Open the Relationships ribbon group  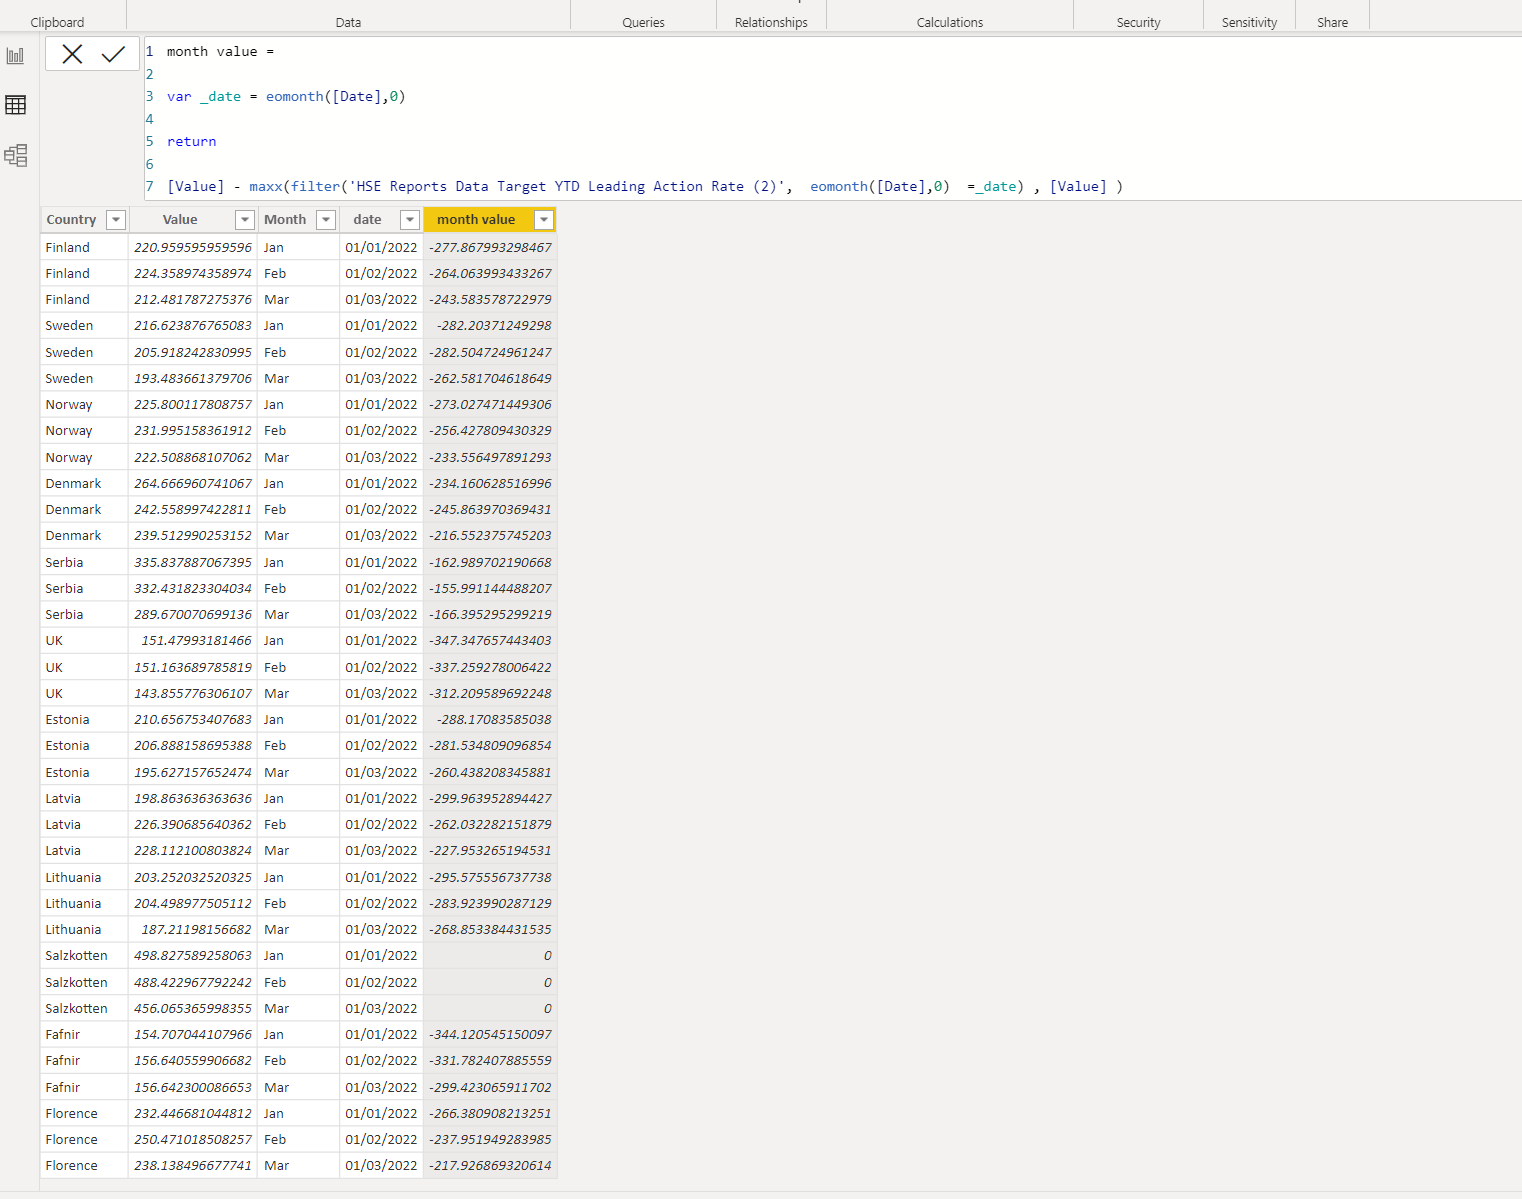(x=771, y=22)
